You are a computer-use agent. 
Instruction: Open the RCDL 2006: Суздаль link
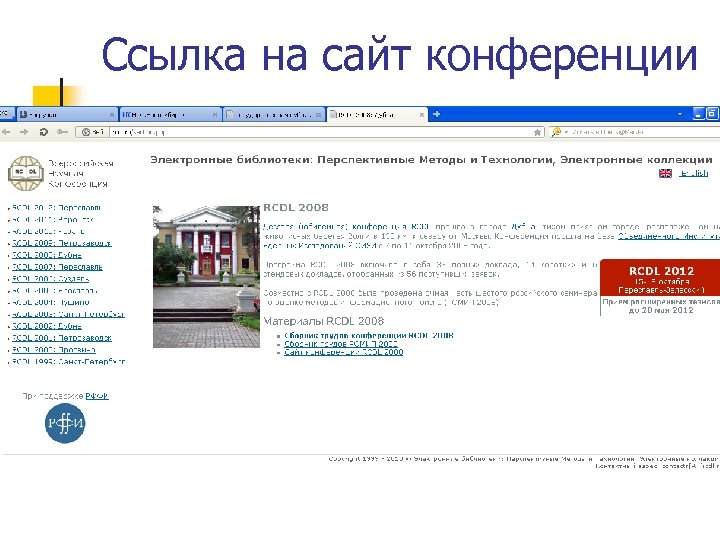[x=51, y=279]
